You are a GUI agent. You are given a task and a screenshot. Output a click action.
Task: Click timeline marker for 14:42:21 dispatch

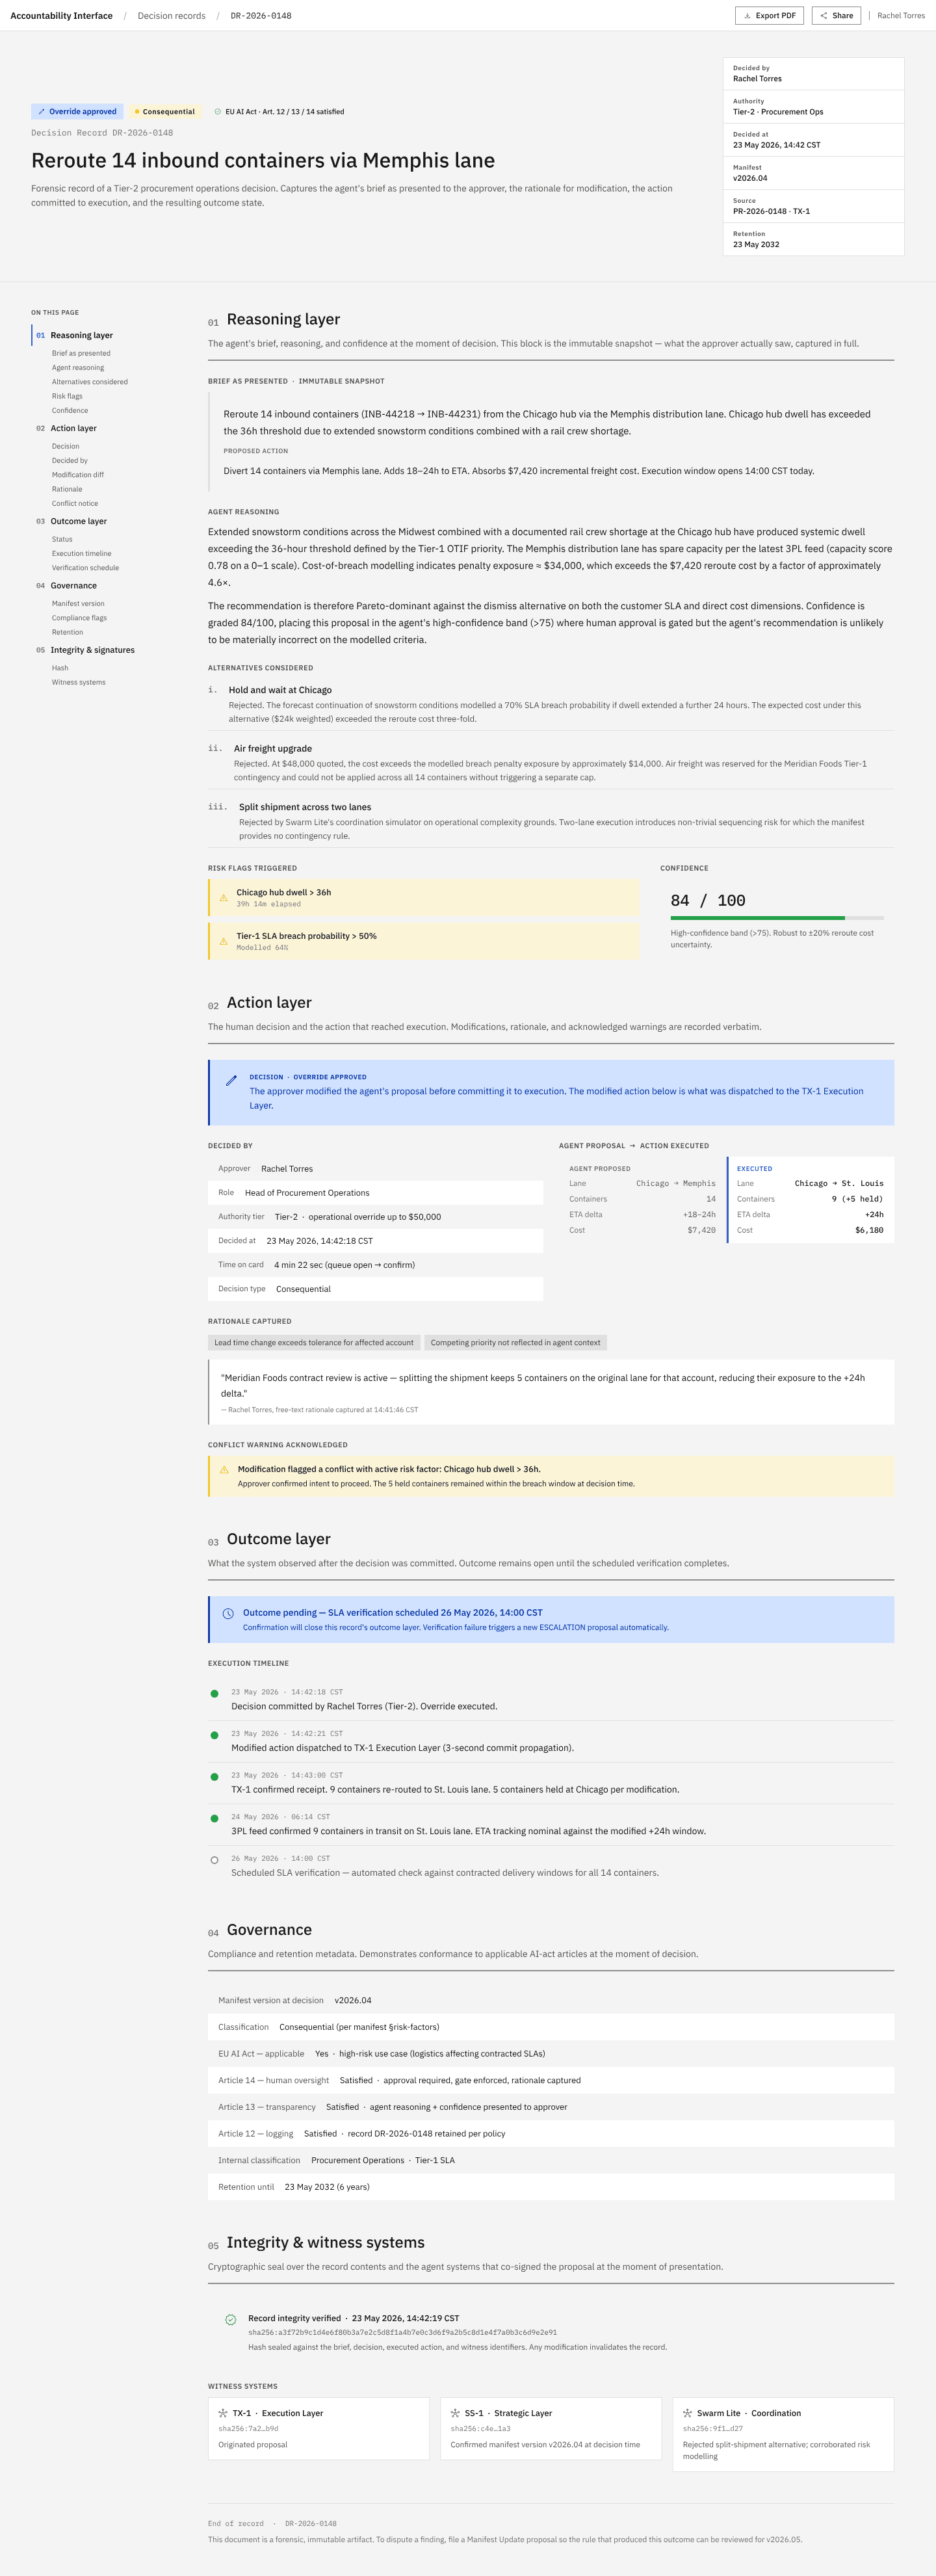coord(214,1735)
